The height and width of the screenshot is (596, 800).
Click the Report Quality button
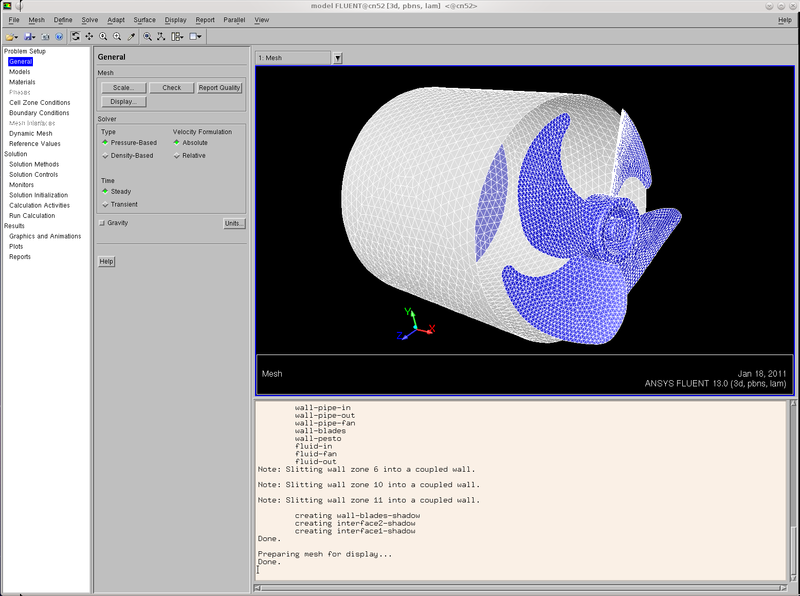219,88
